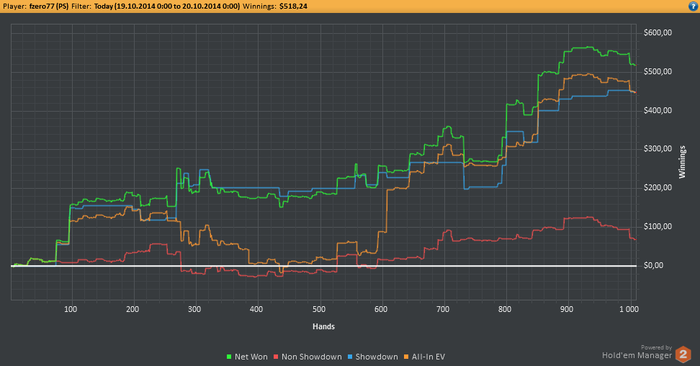
Task: Click the Hands axis title
Action: pos(324,326)
